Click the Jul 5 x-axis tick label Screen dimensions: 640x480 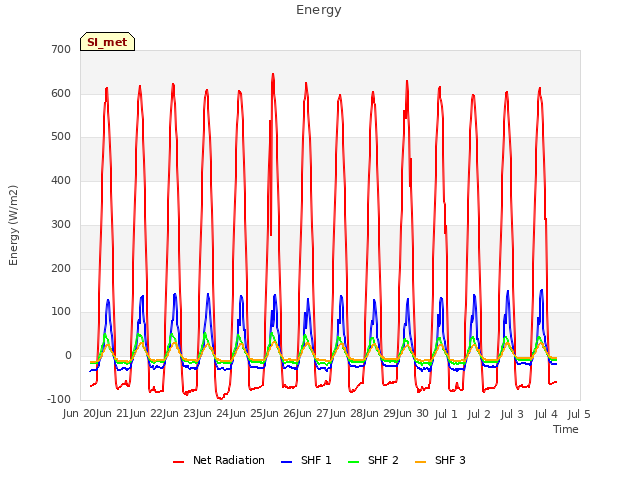pos(579,414)
